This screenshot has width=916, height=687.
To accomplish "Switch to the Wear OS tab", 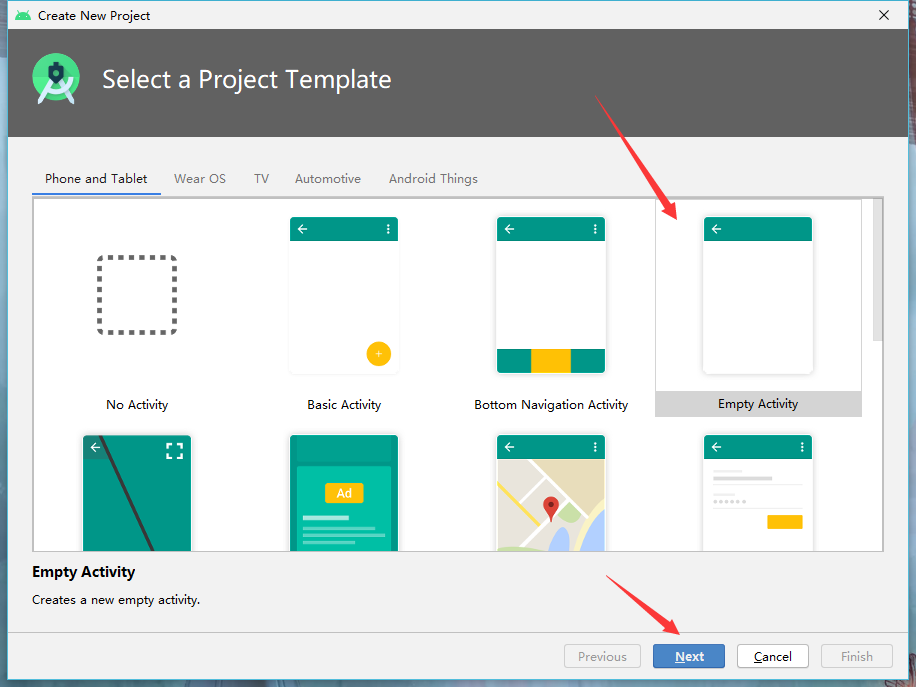I will [200, 179].
